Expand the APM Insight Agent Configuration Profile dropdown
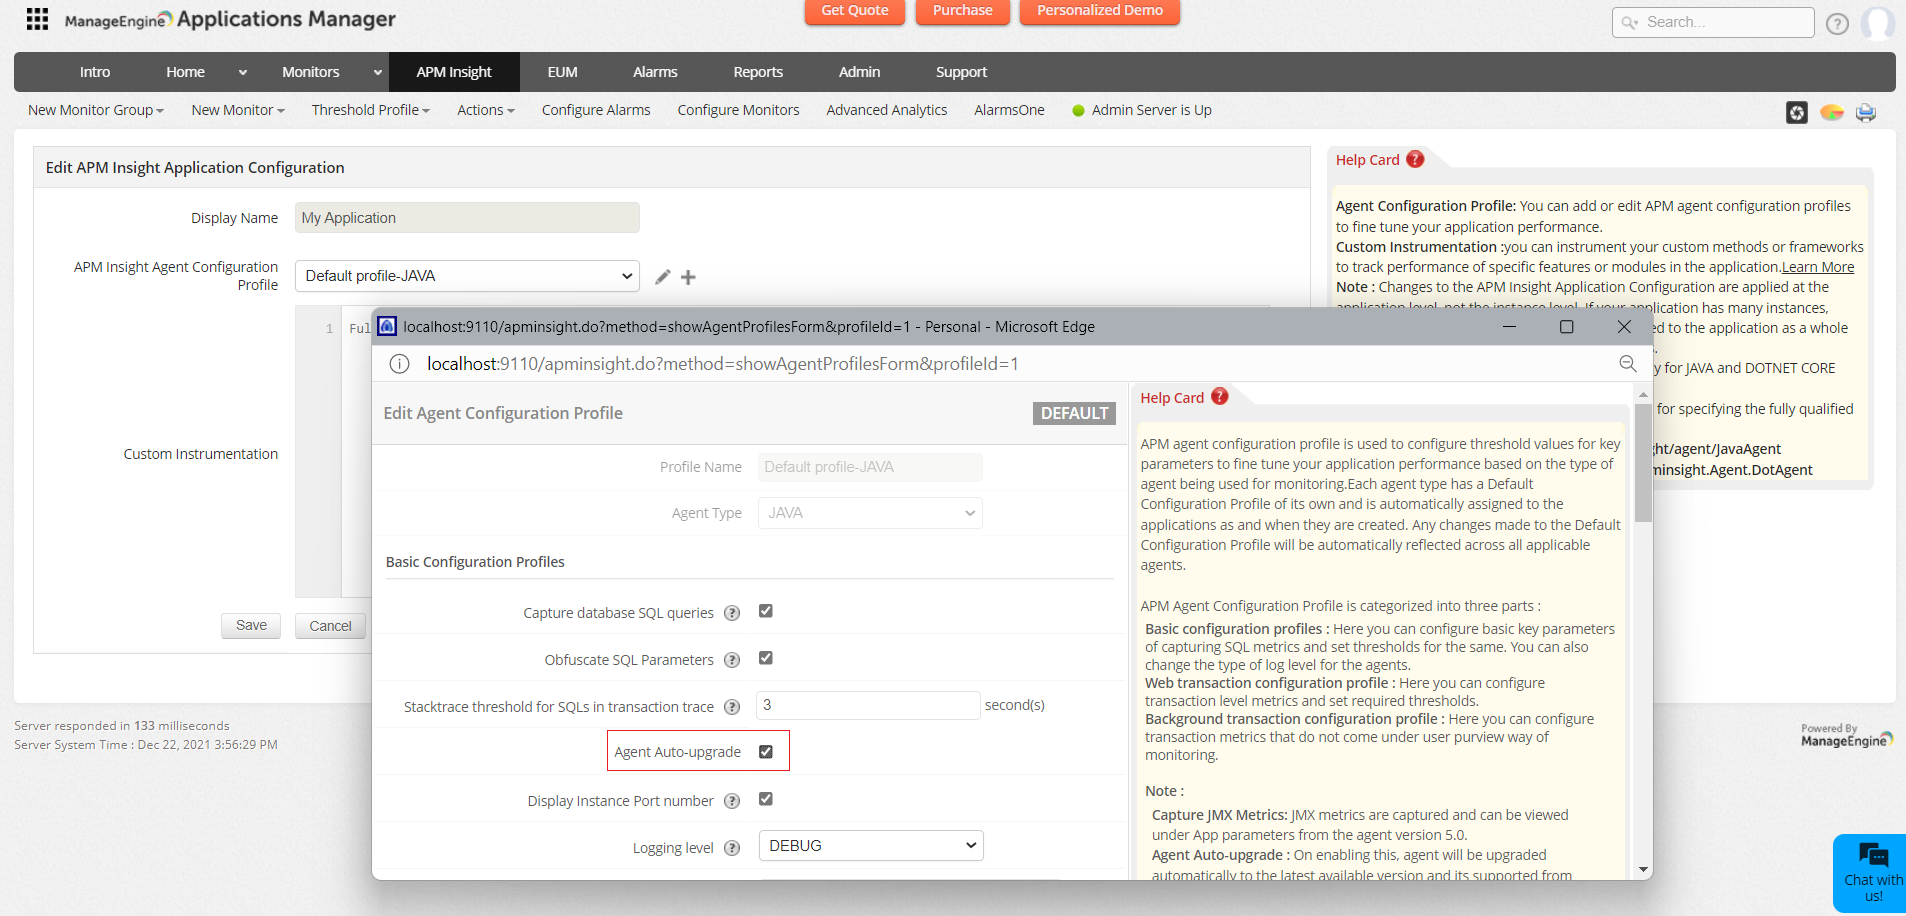Screen dimensions: 1906x916 click(x=467, y=276)
